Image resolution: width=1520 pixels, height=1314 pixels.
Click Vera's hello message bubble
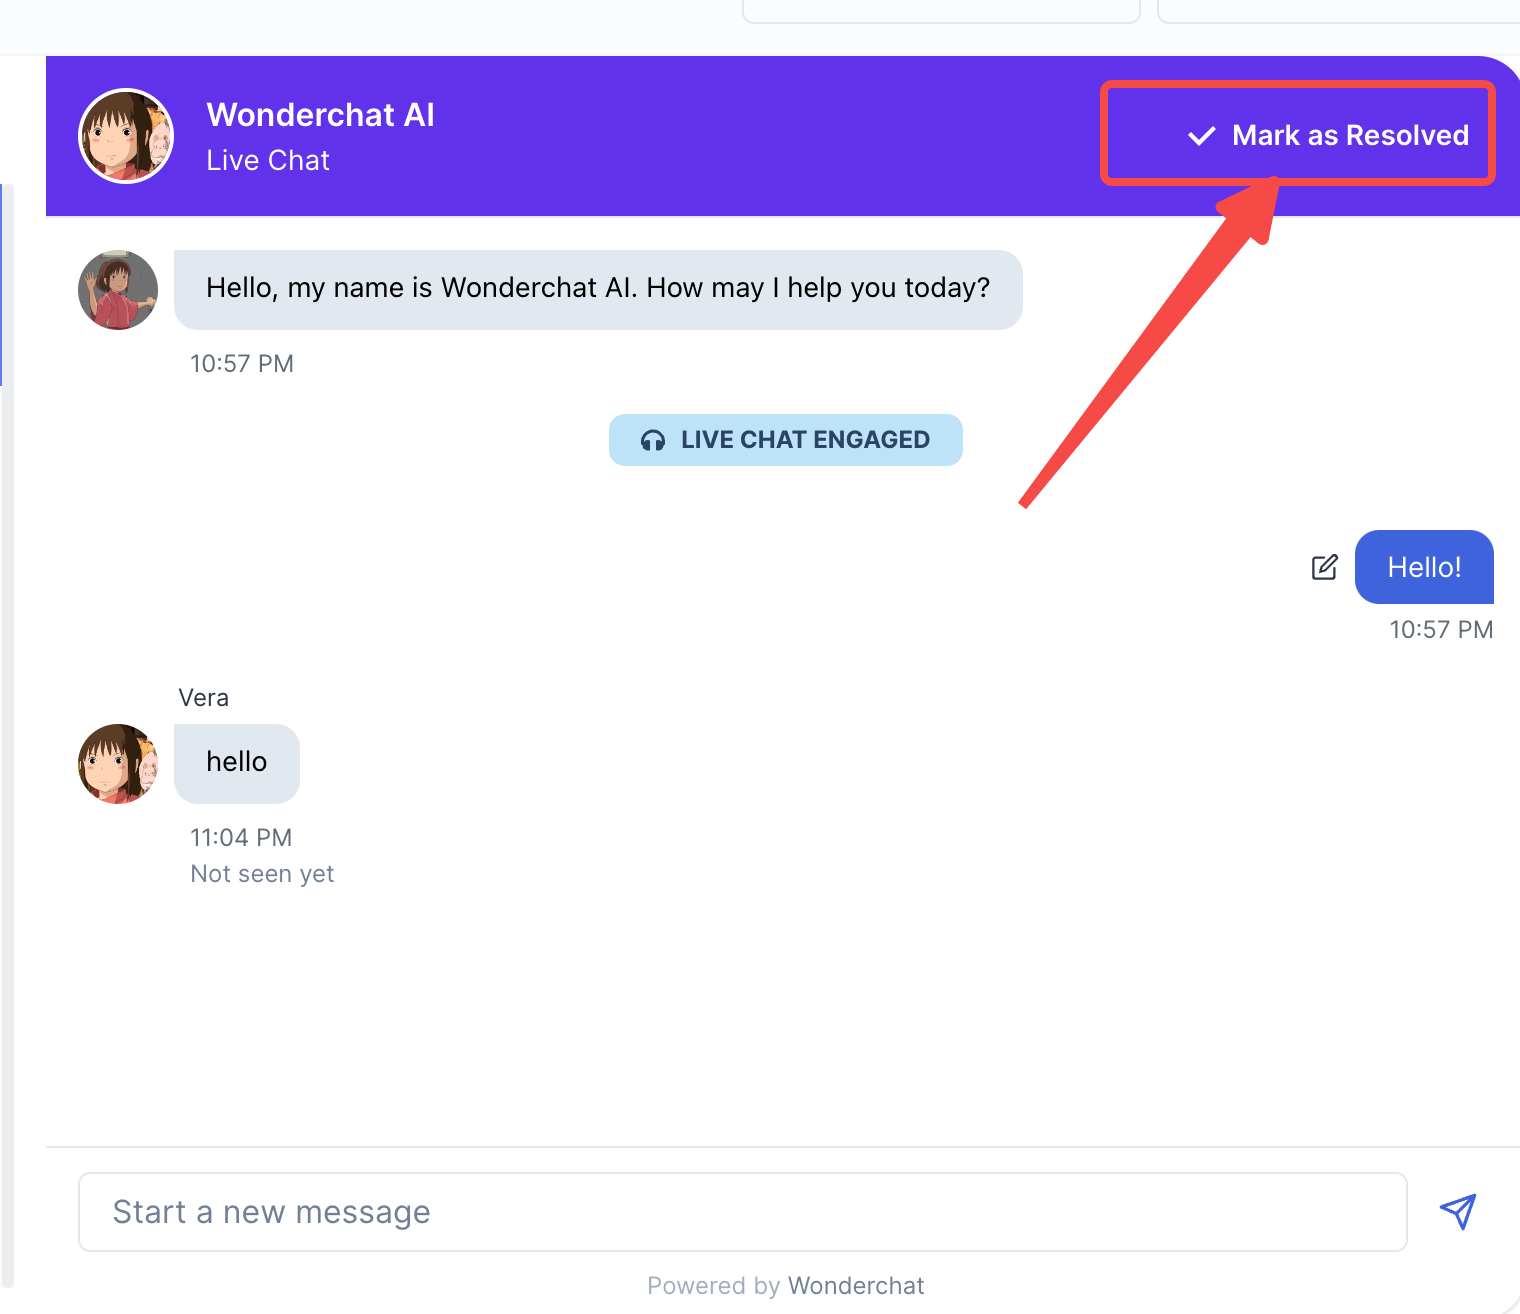point(237,763)
